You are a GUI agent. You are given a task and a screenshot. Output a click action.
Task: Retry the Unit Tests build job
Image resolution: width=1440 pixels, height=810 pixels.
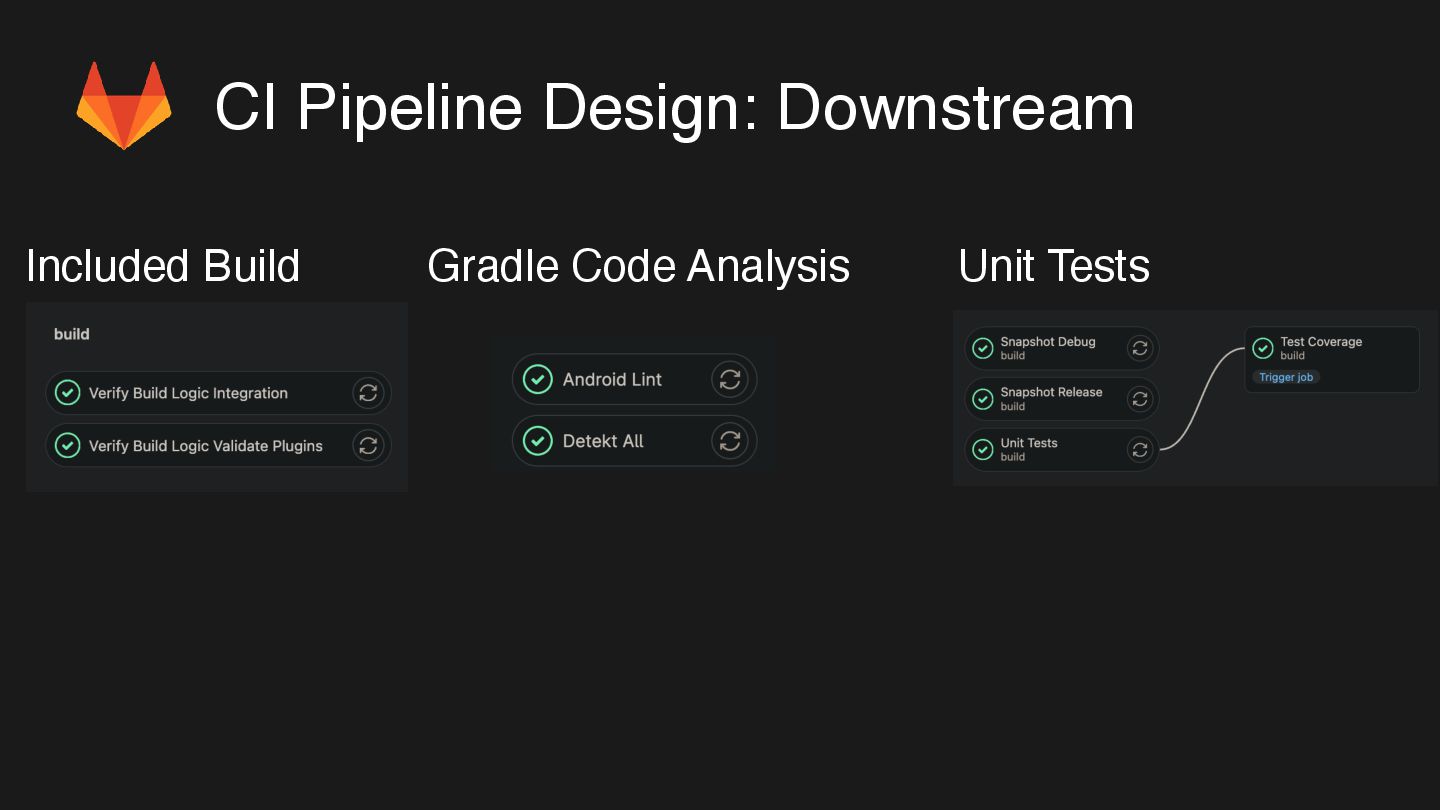point(1140,450)
